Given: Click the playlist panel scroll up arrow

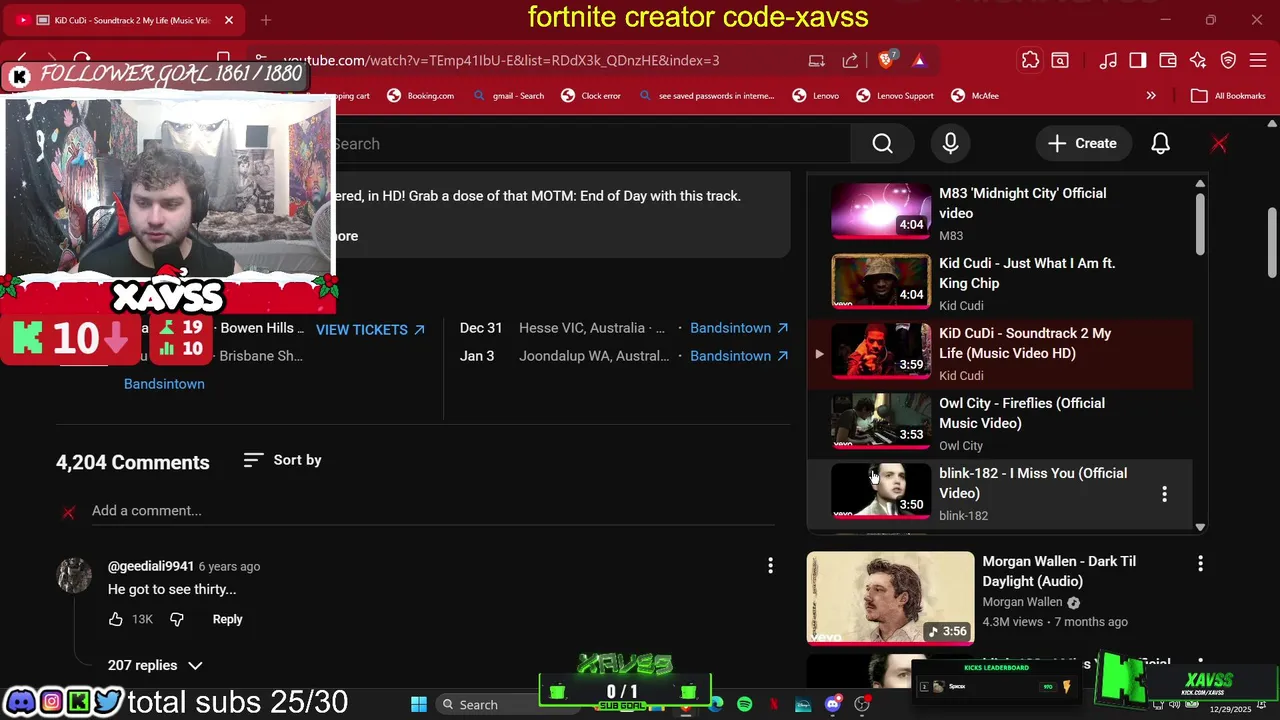Looking at the screenshot, I should pos(1200,184).
